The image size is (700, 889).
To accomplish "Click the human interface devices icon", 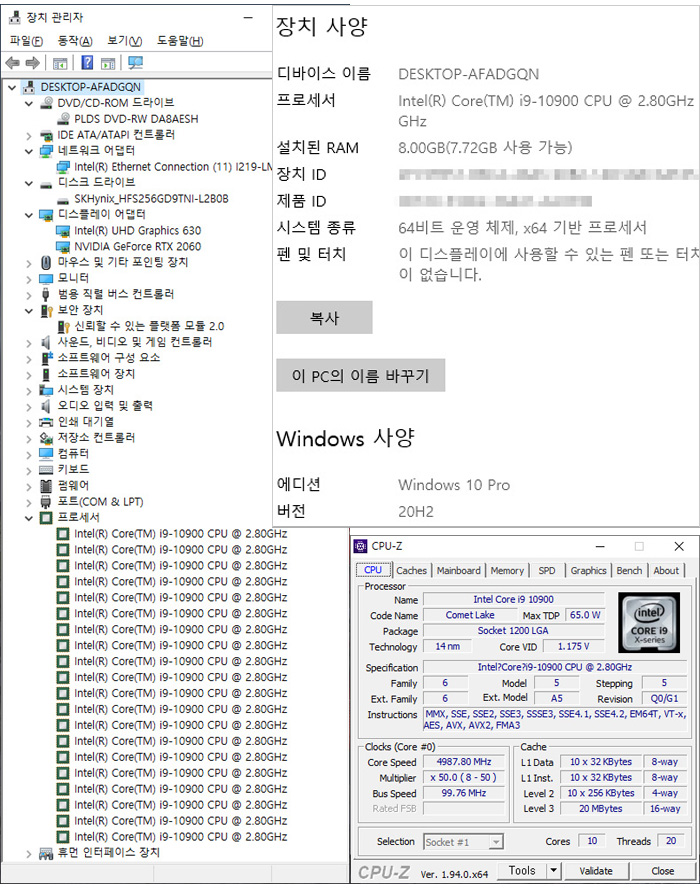I will pos(46,853).
